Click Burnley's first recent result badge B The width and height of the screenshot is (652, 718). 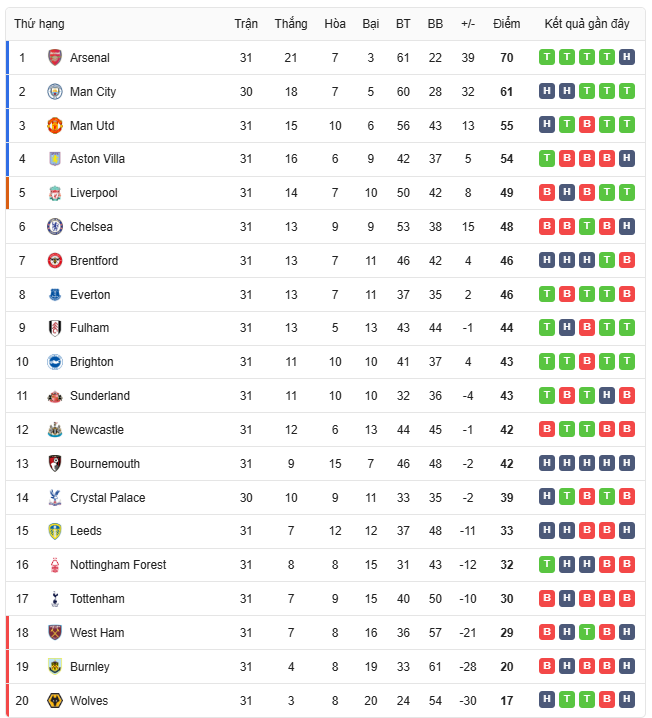(547, 667)
